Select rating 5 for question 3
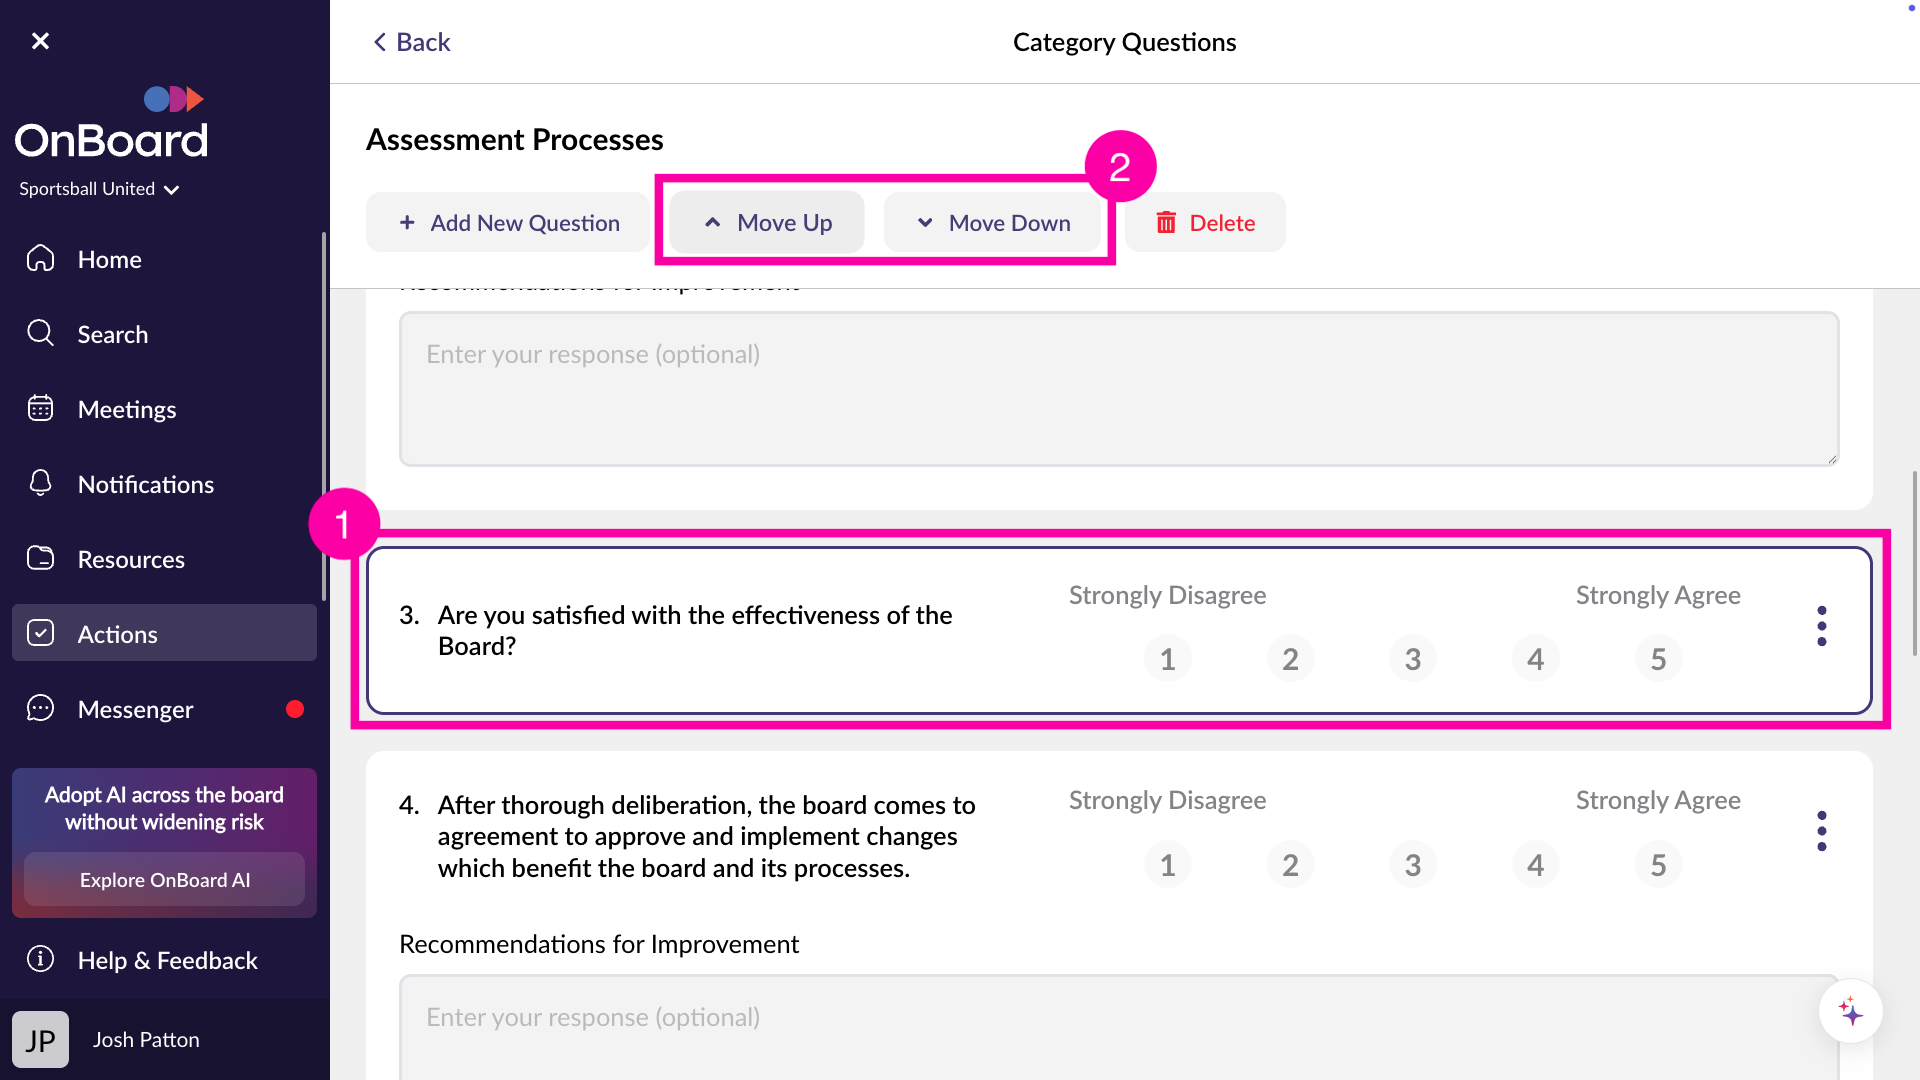1920x1080 pixels. coord(1658,659)
